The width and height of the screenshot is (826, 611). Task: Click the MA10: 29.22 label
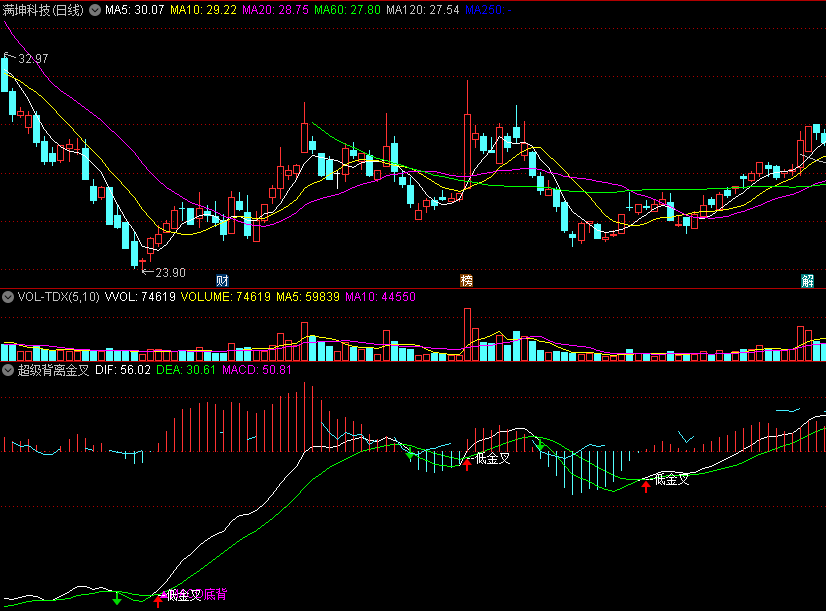(203, 10)
